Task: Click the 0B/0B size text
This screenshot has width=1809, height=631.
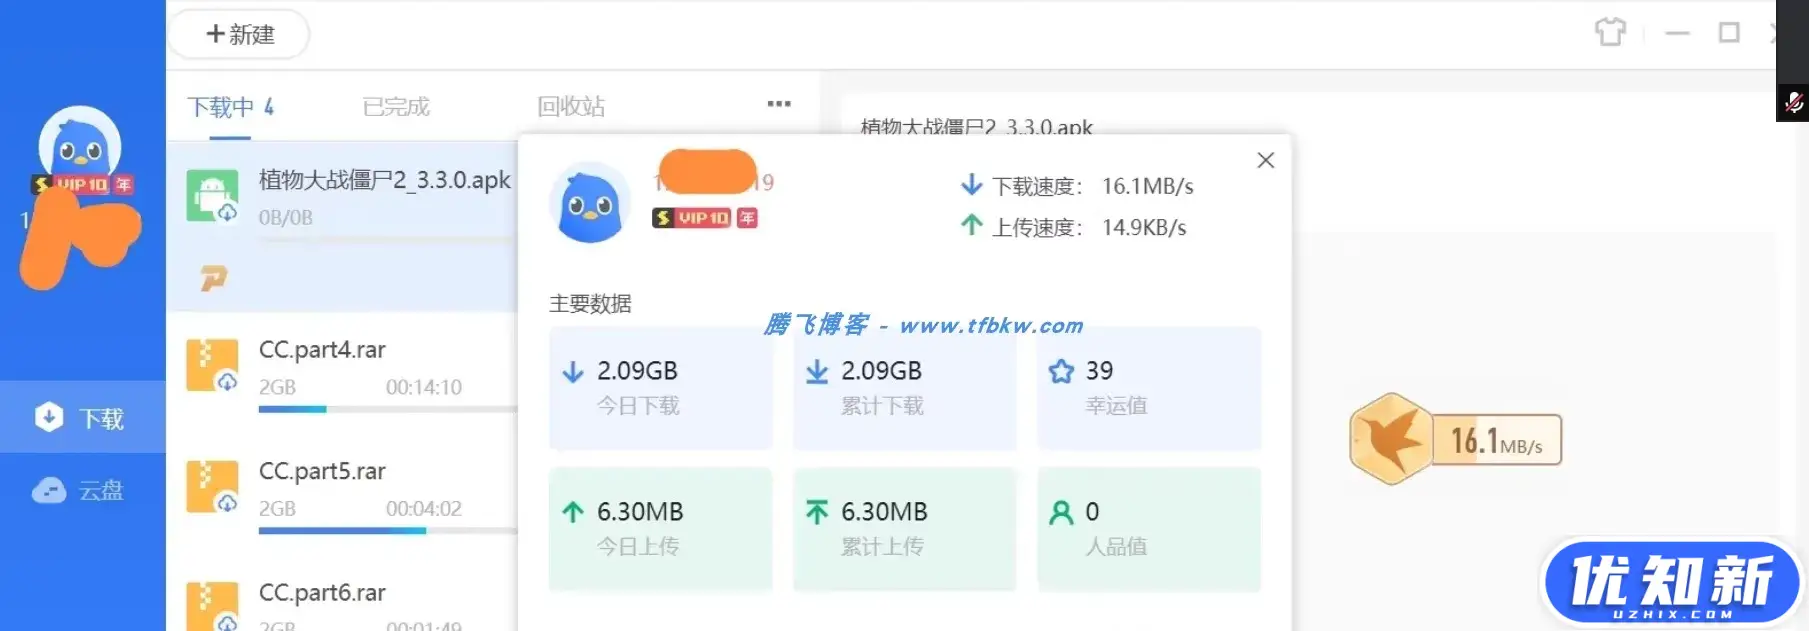Action: 286,217
